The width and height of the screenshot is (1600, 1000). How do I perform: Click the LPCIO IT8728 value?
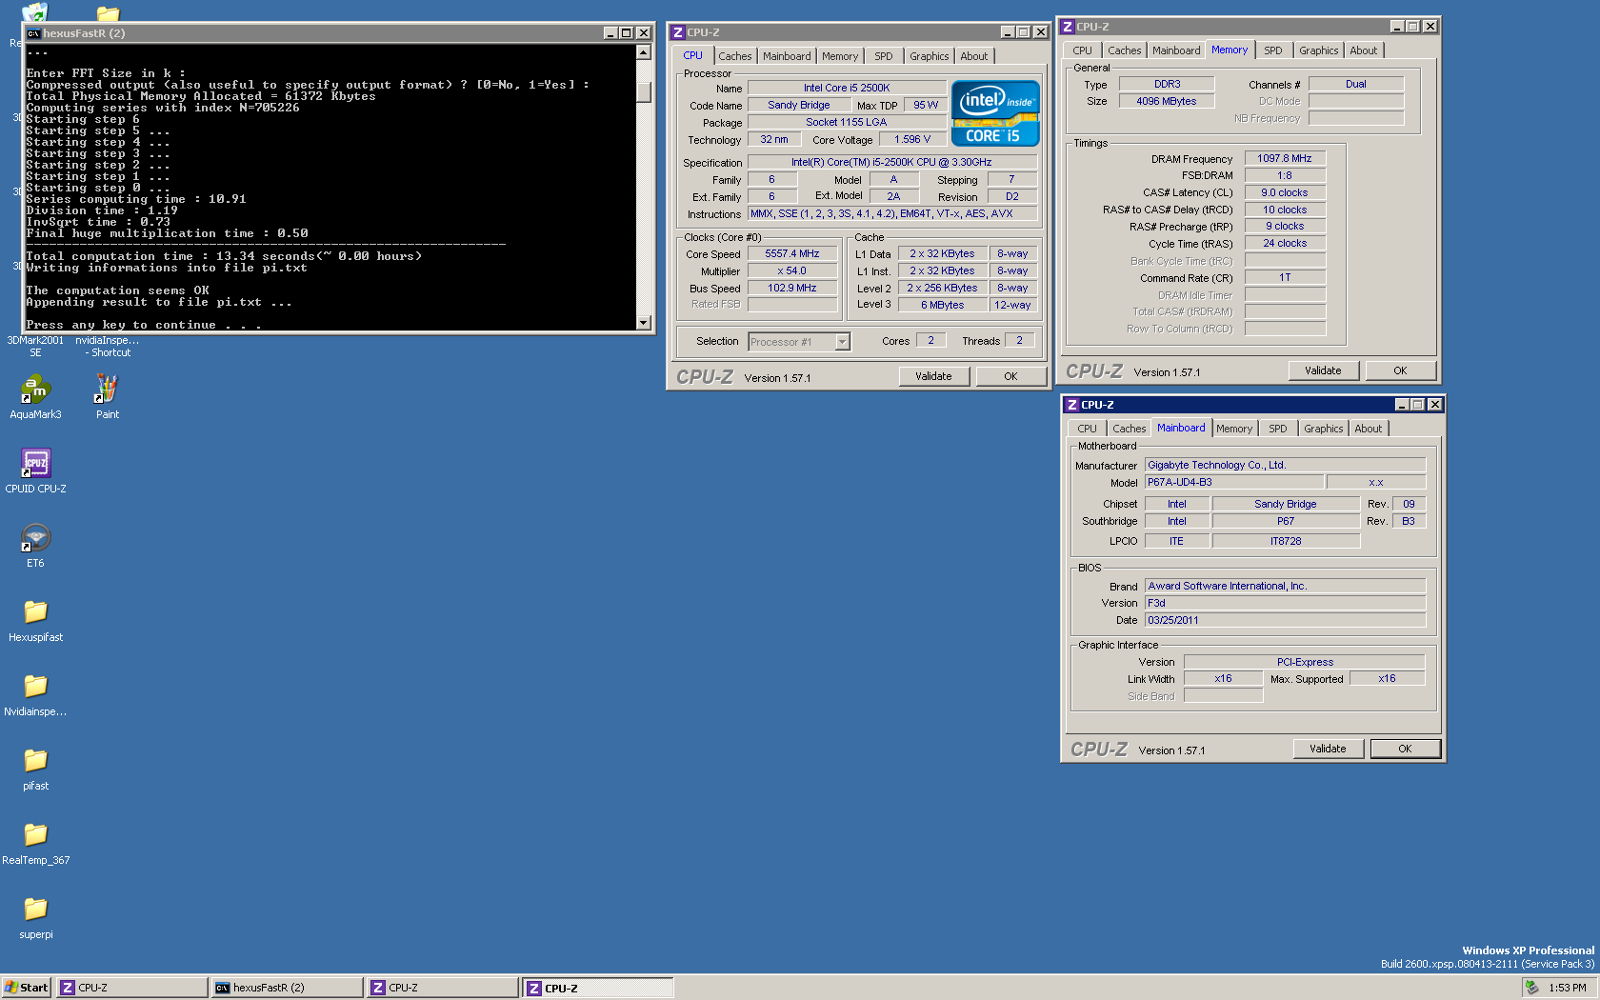(1286, 541)
